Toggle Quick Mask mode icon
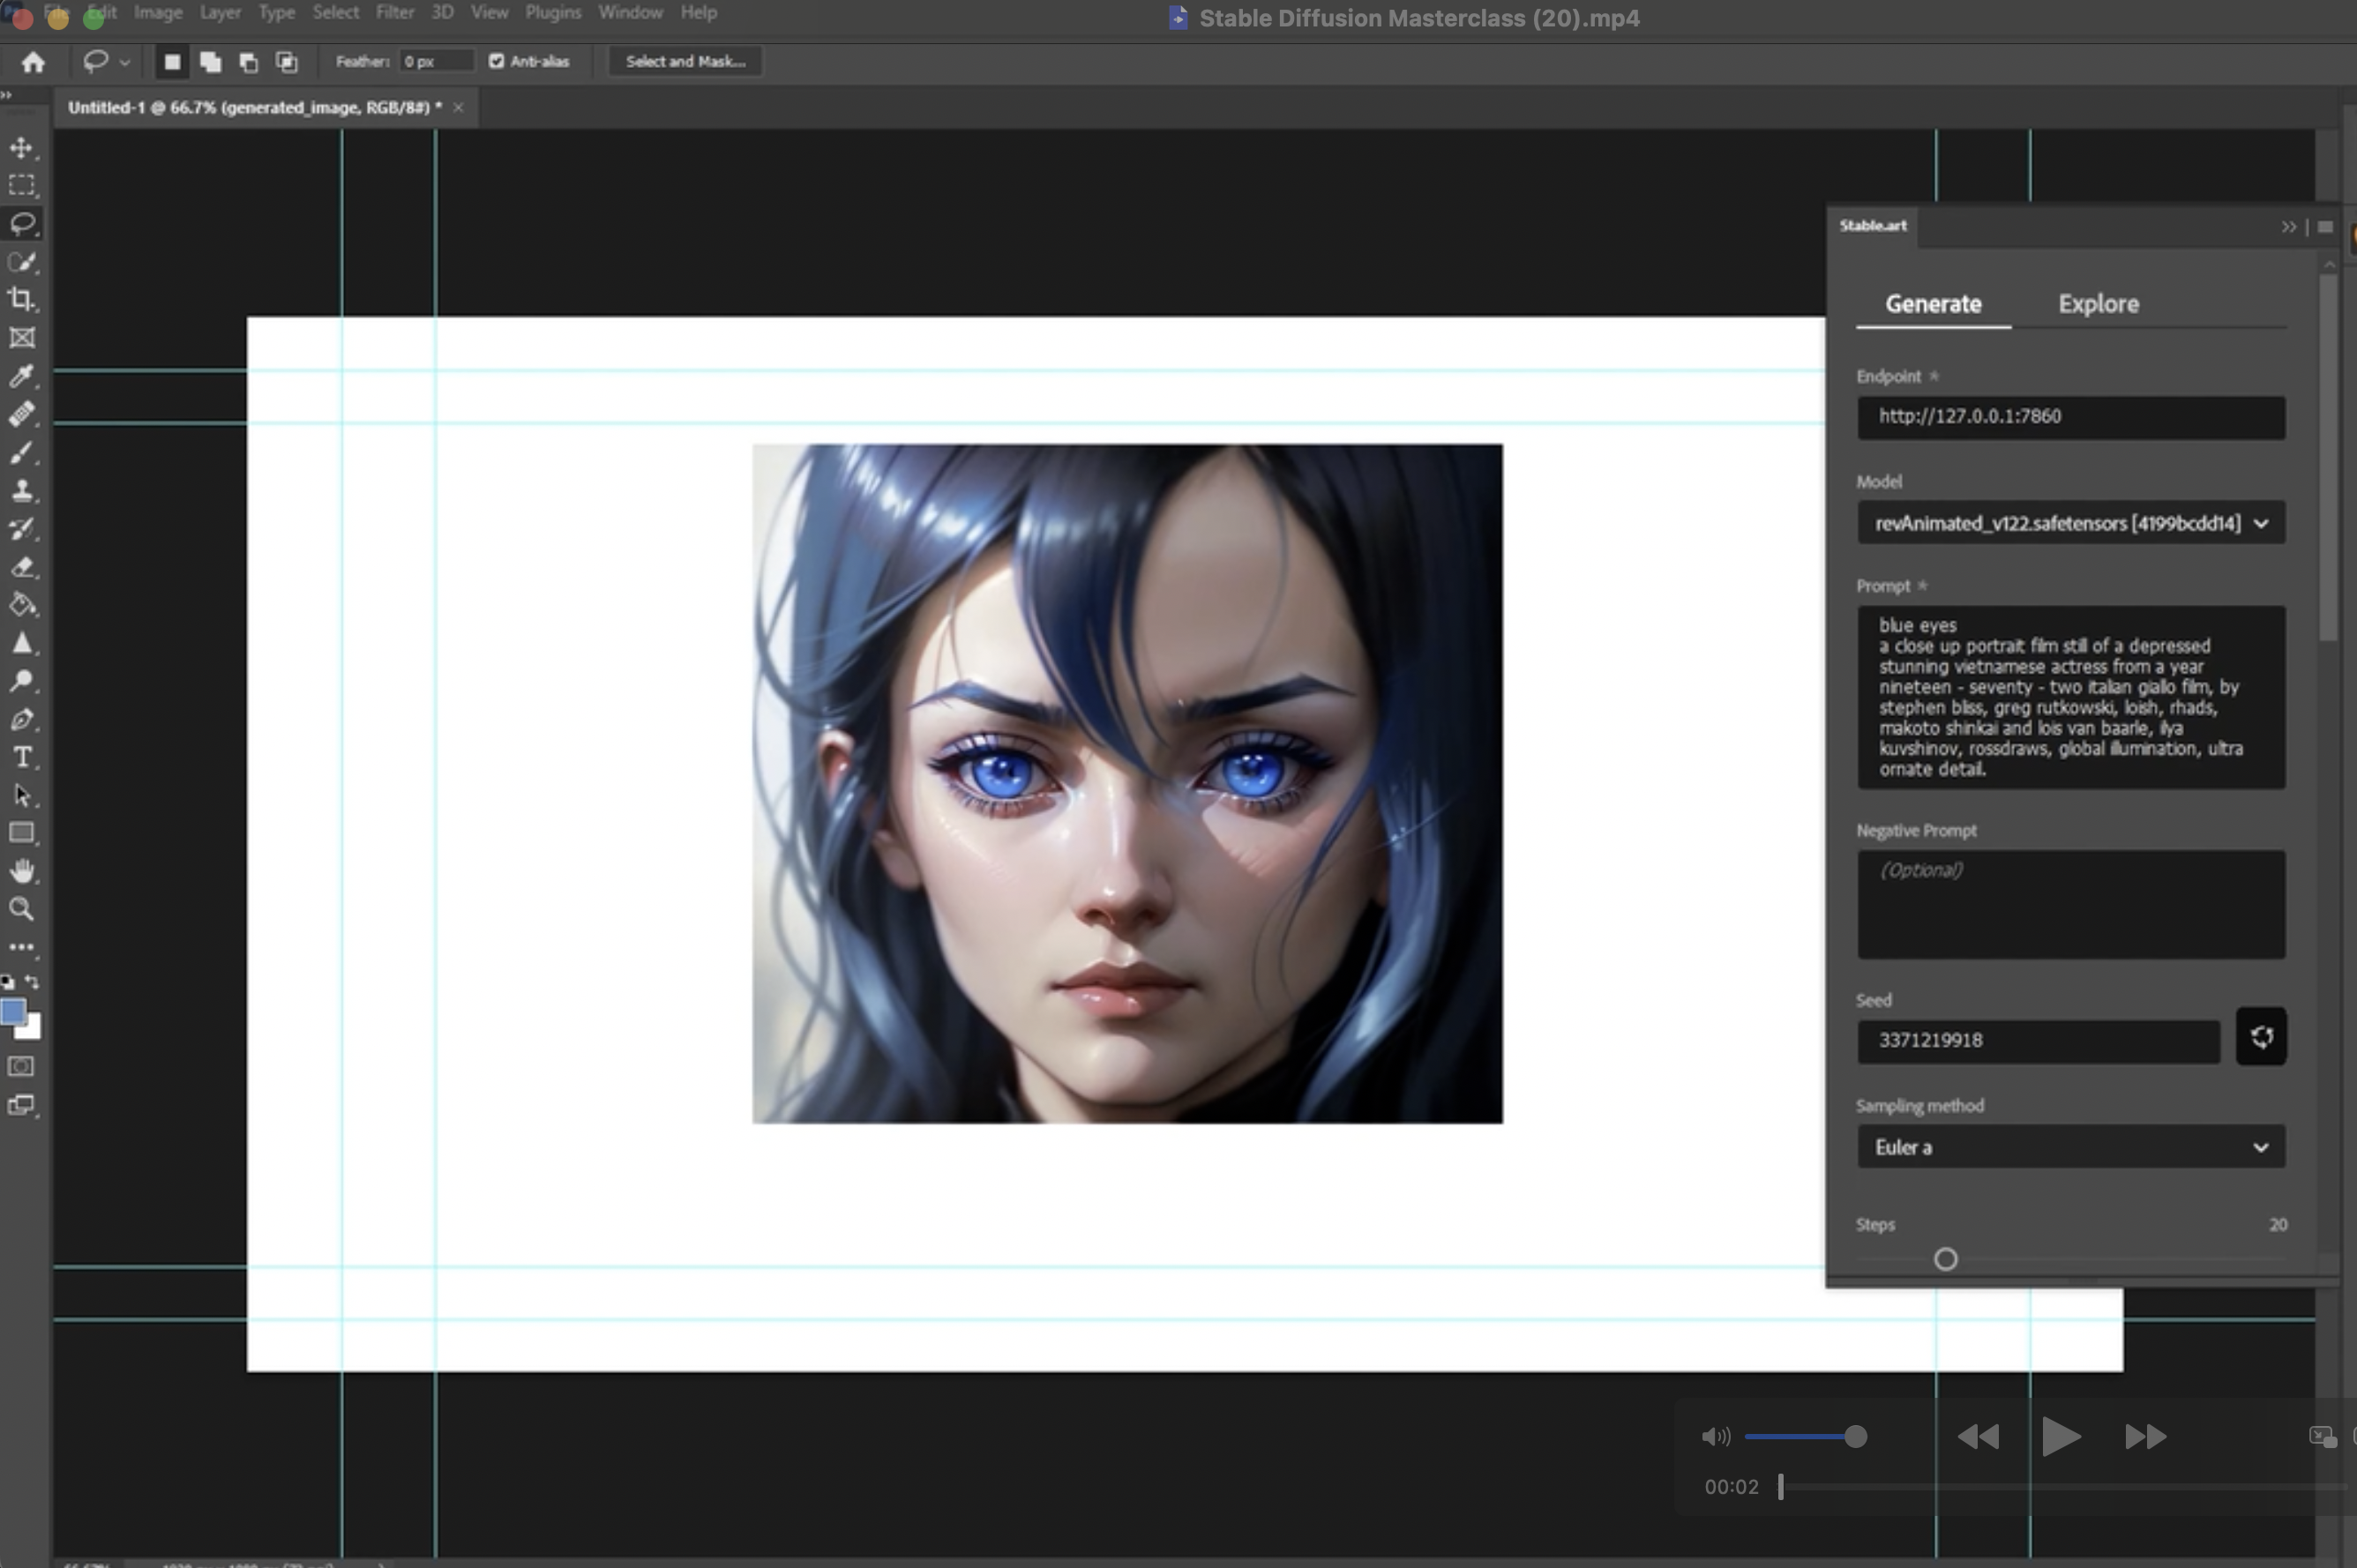 coord(21,1066)
